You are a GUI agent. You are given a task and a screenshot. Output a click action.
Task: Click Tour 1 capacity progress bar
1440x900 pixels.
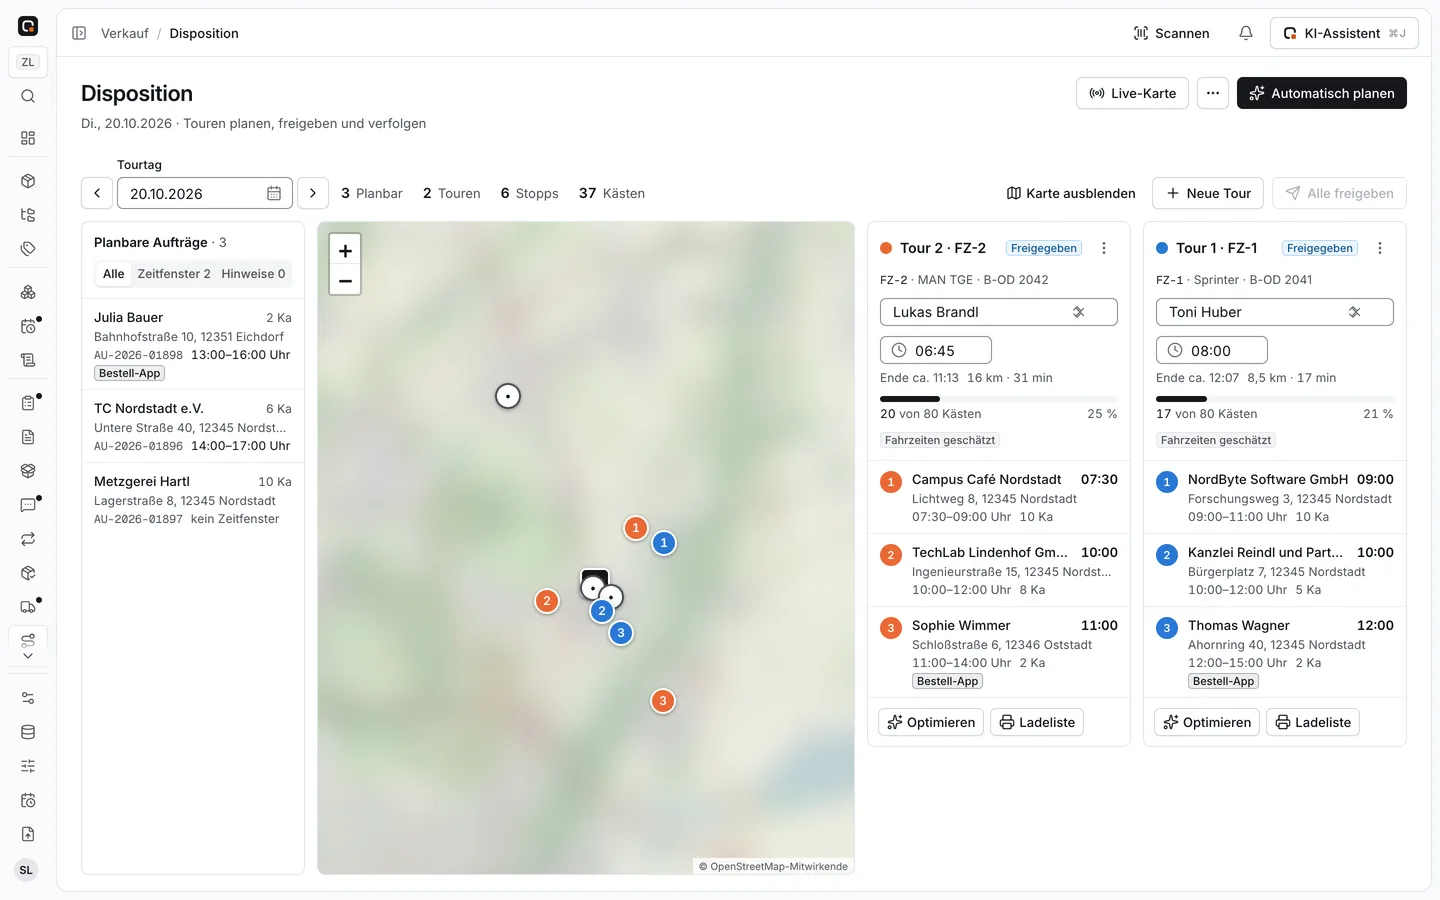pyautogui.click(x=1275, y=399)
